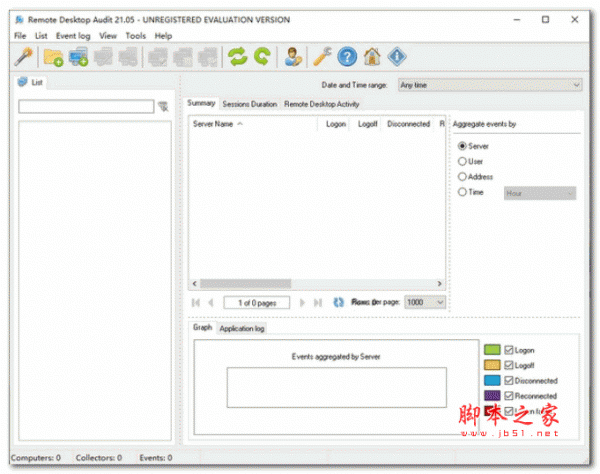Click the scrollbar left arrow in table
This screenshot has height=474, width=600.
pos(194,283)
